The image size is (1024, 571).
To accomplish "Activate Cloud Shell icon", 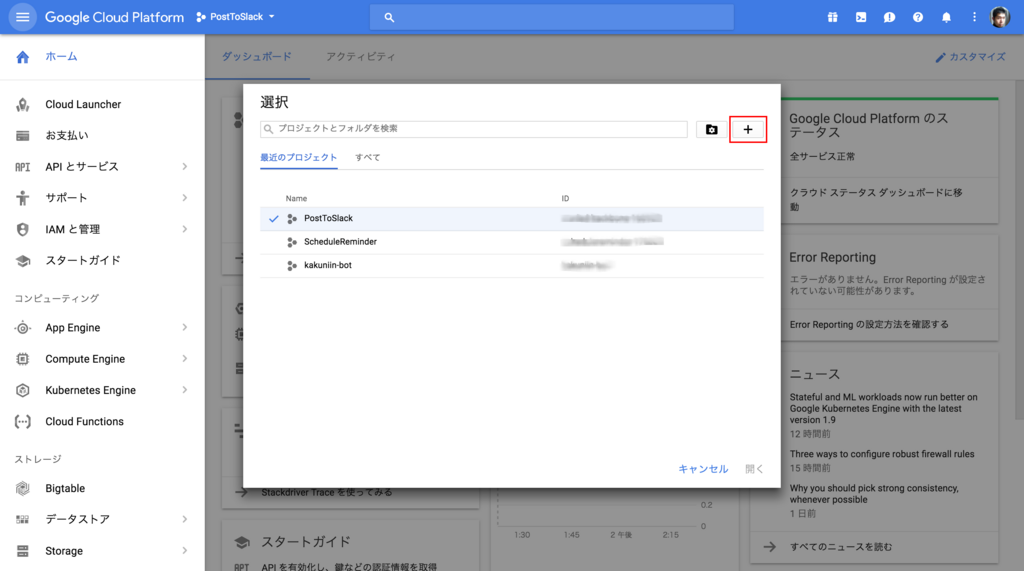I will 861,18.
